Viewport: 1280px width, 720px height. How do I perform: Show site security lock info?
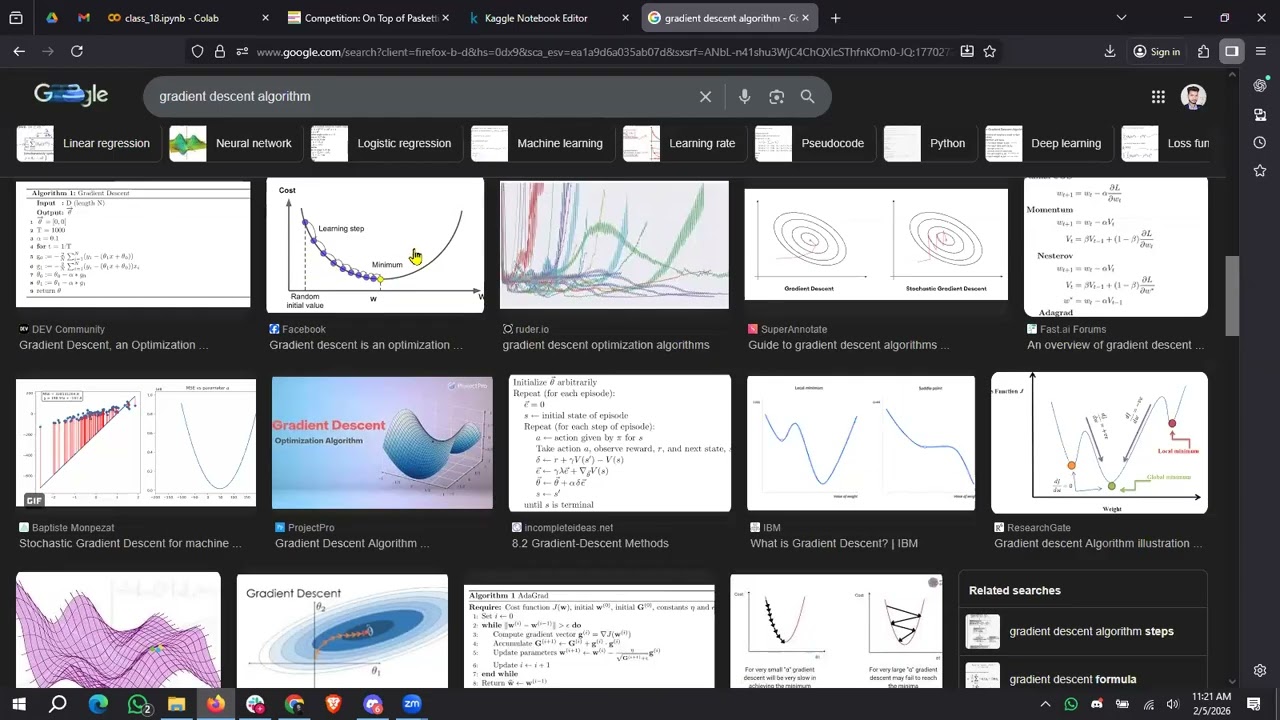point(219,51)
